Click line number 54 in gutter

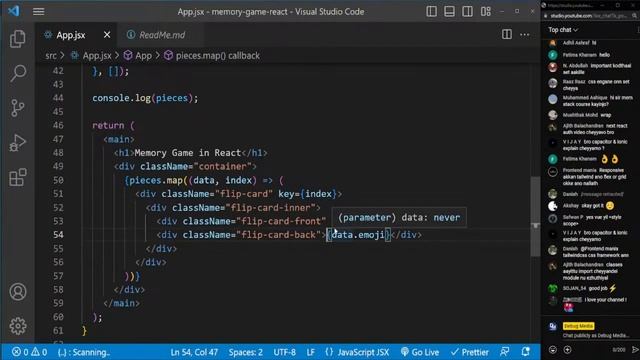[x=58, y=235]
